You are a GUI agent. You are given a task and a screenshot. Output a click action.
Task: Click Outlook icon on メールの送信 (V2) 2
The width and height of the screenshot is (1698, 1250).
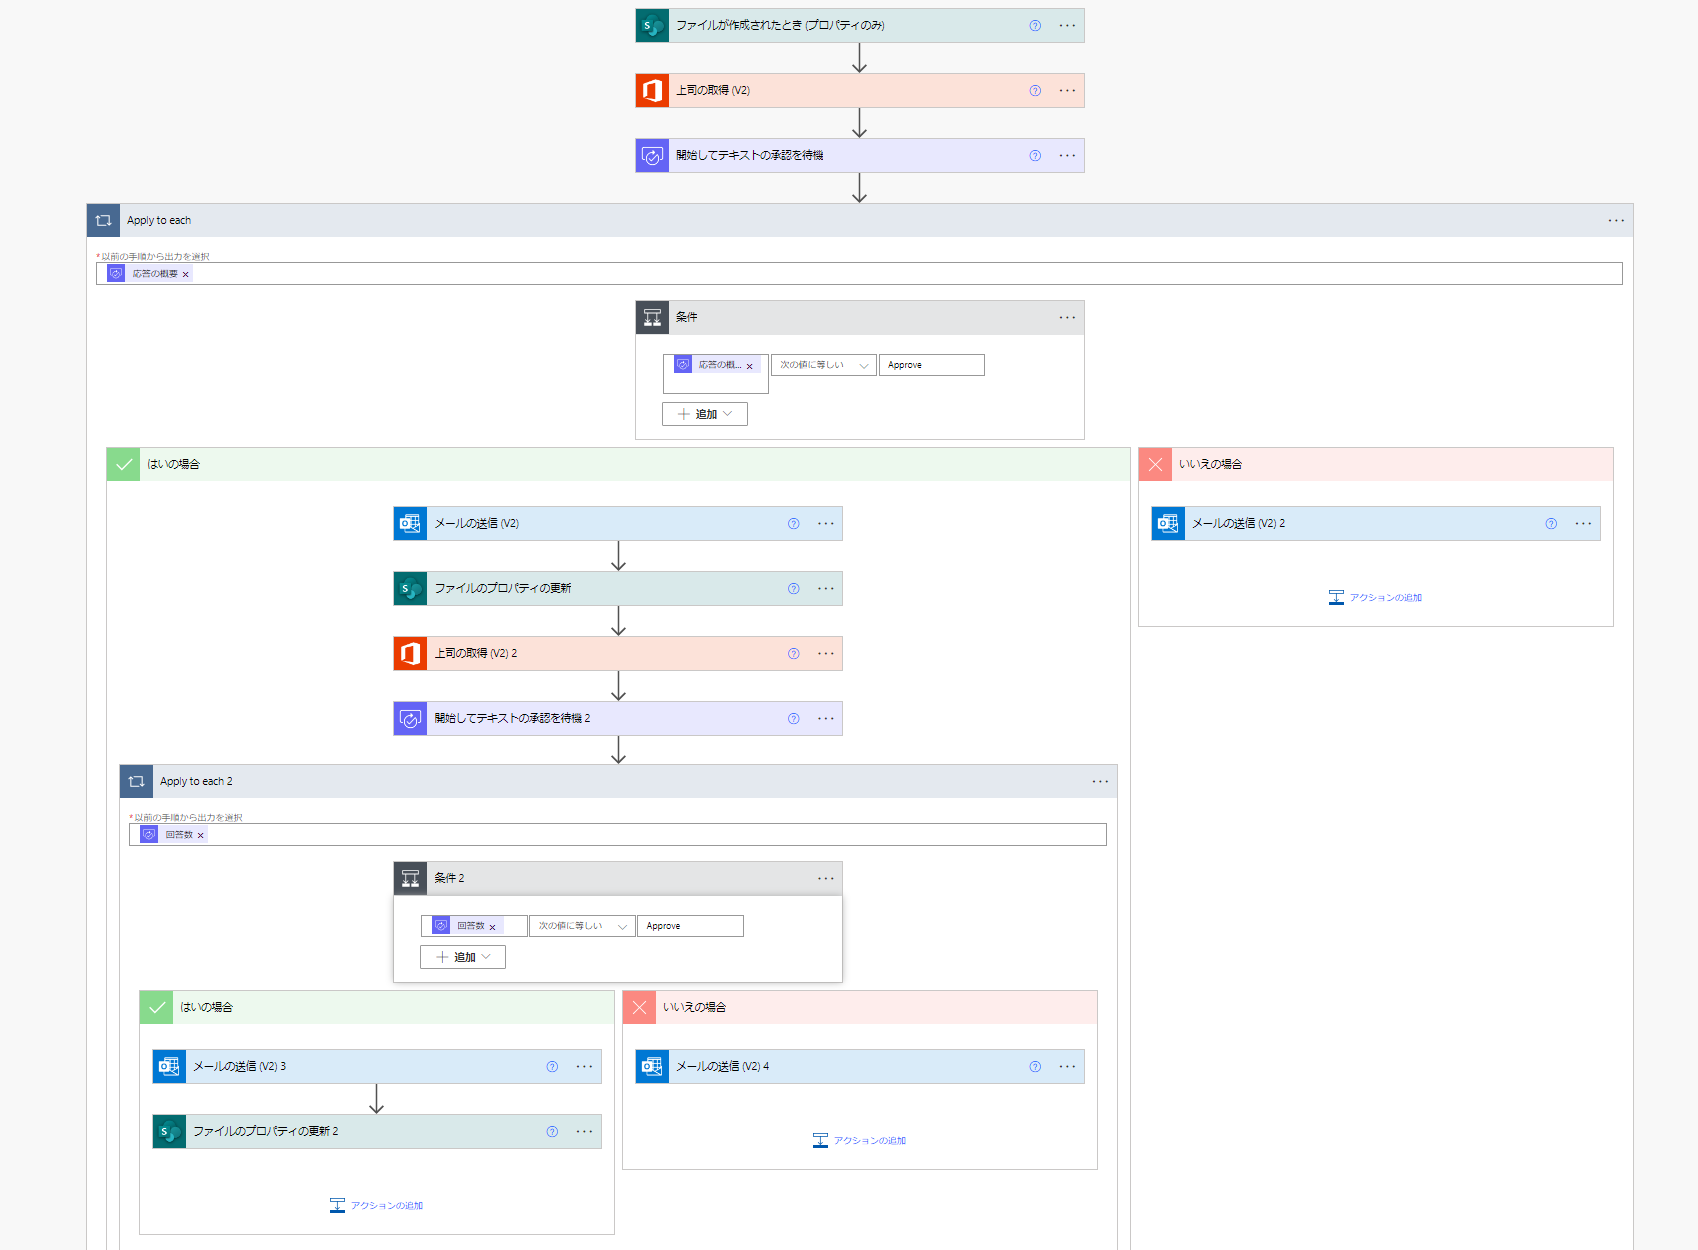(1168, 524)
